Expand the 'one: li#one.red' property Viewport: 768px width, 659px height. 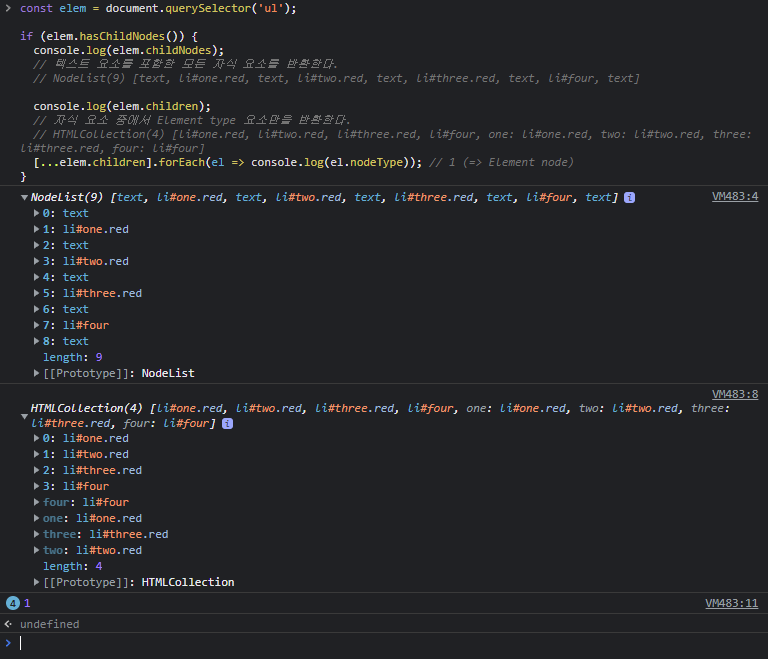[36, 518]
